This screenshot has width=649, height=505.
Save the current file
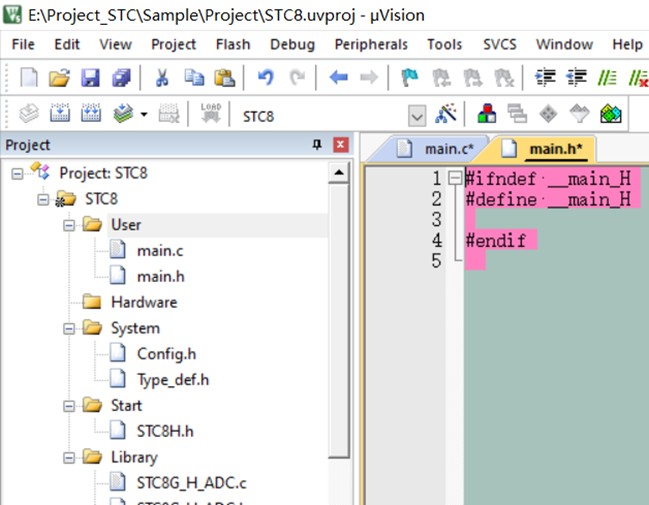90,77
